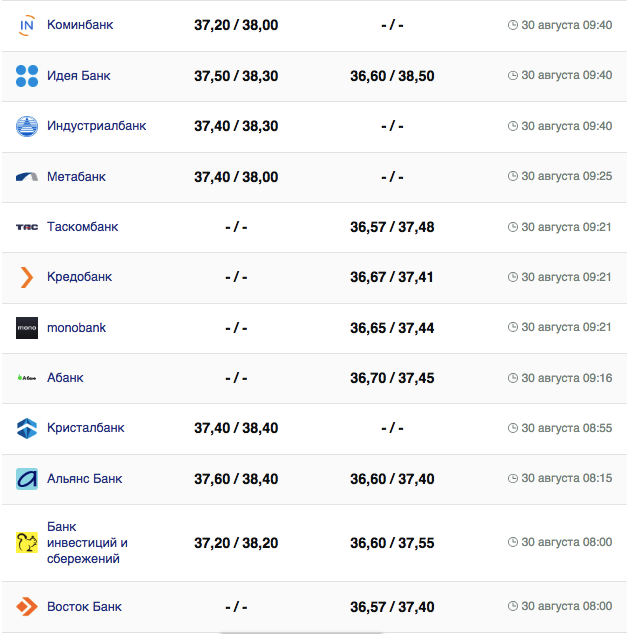Click the Коминбанк logo icon
The image size is (629, 634).
(x=27, y=25)
